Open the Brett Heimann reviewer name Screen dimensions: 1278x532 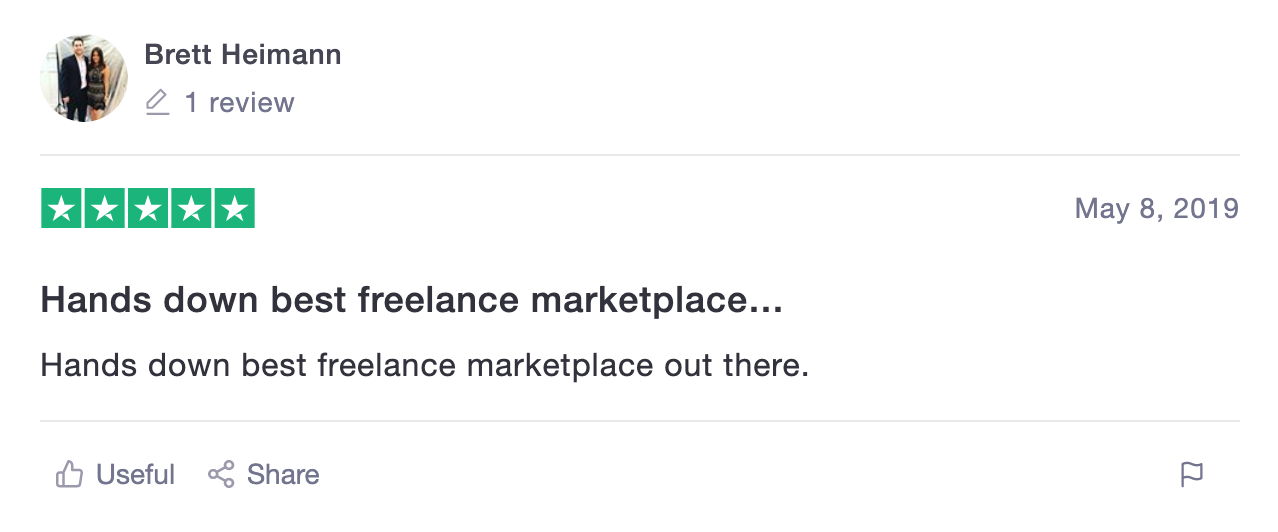[243, 55]
